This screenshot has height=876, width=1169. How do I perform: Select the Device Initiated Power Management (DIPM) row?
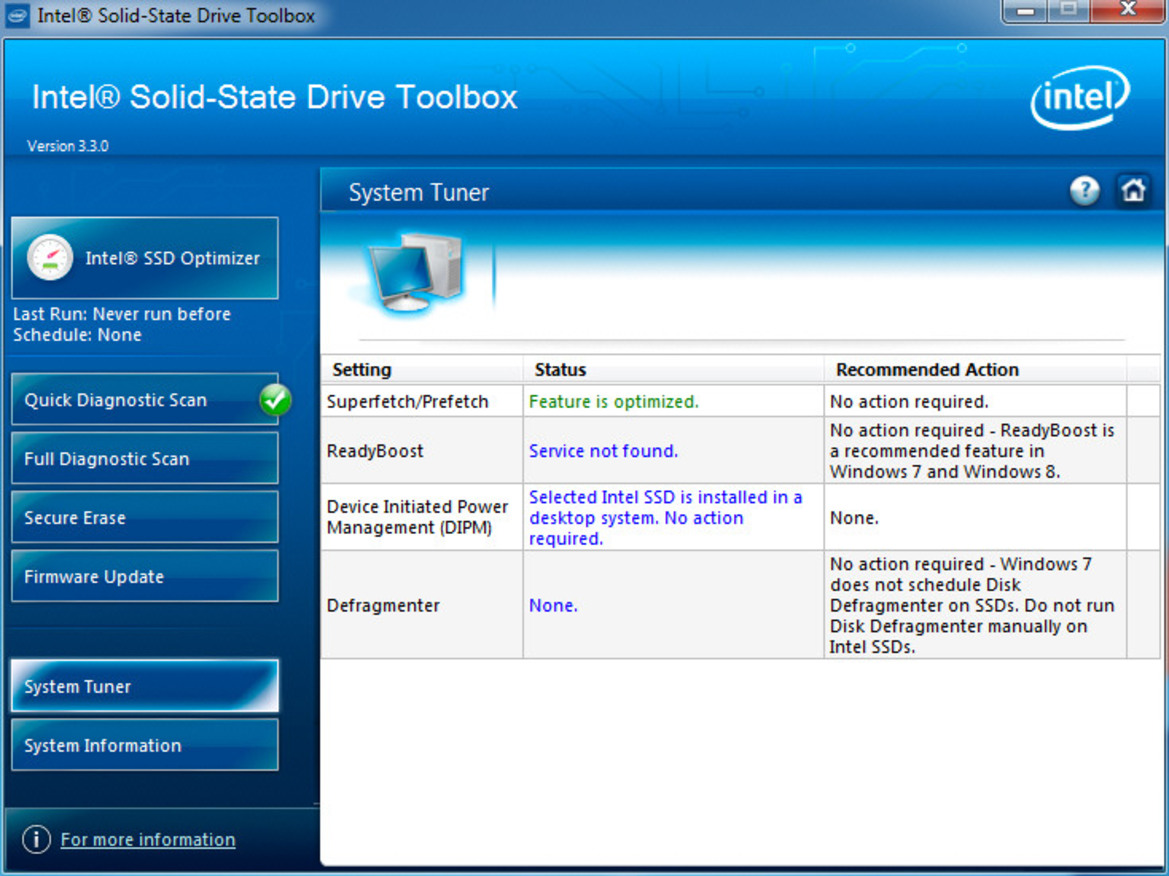point(740,517)
